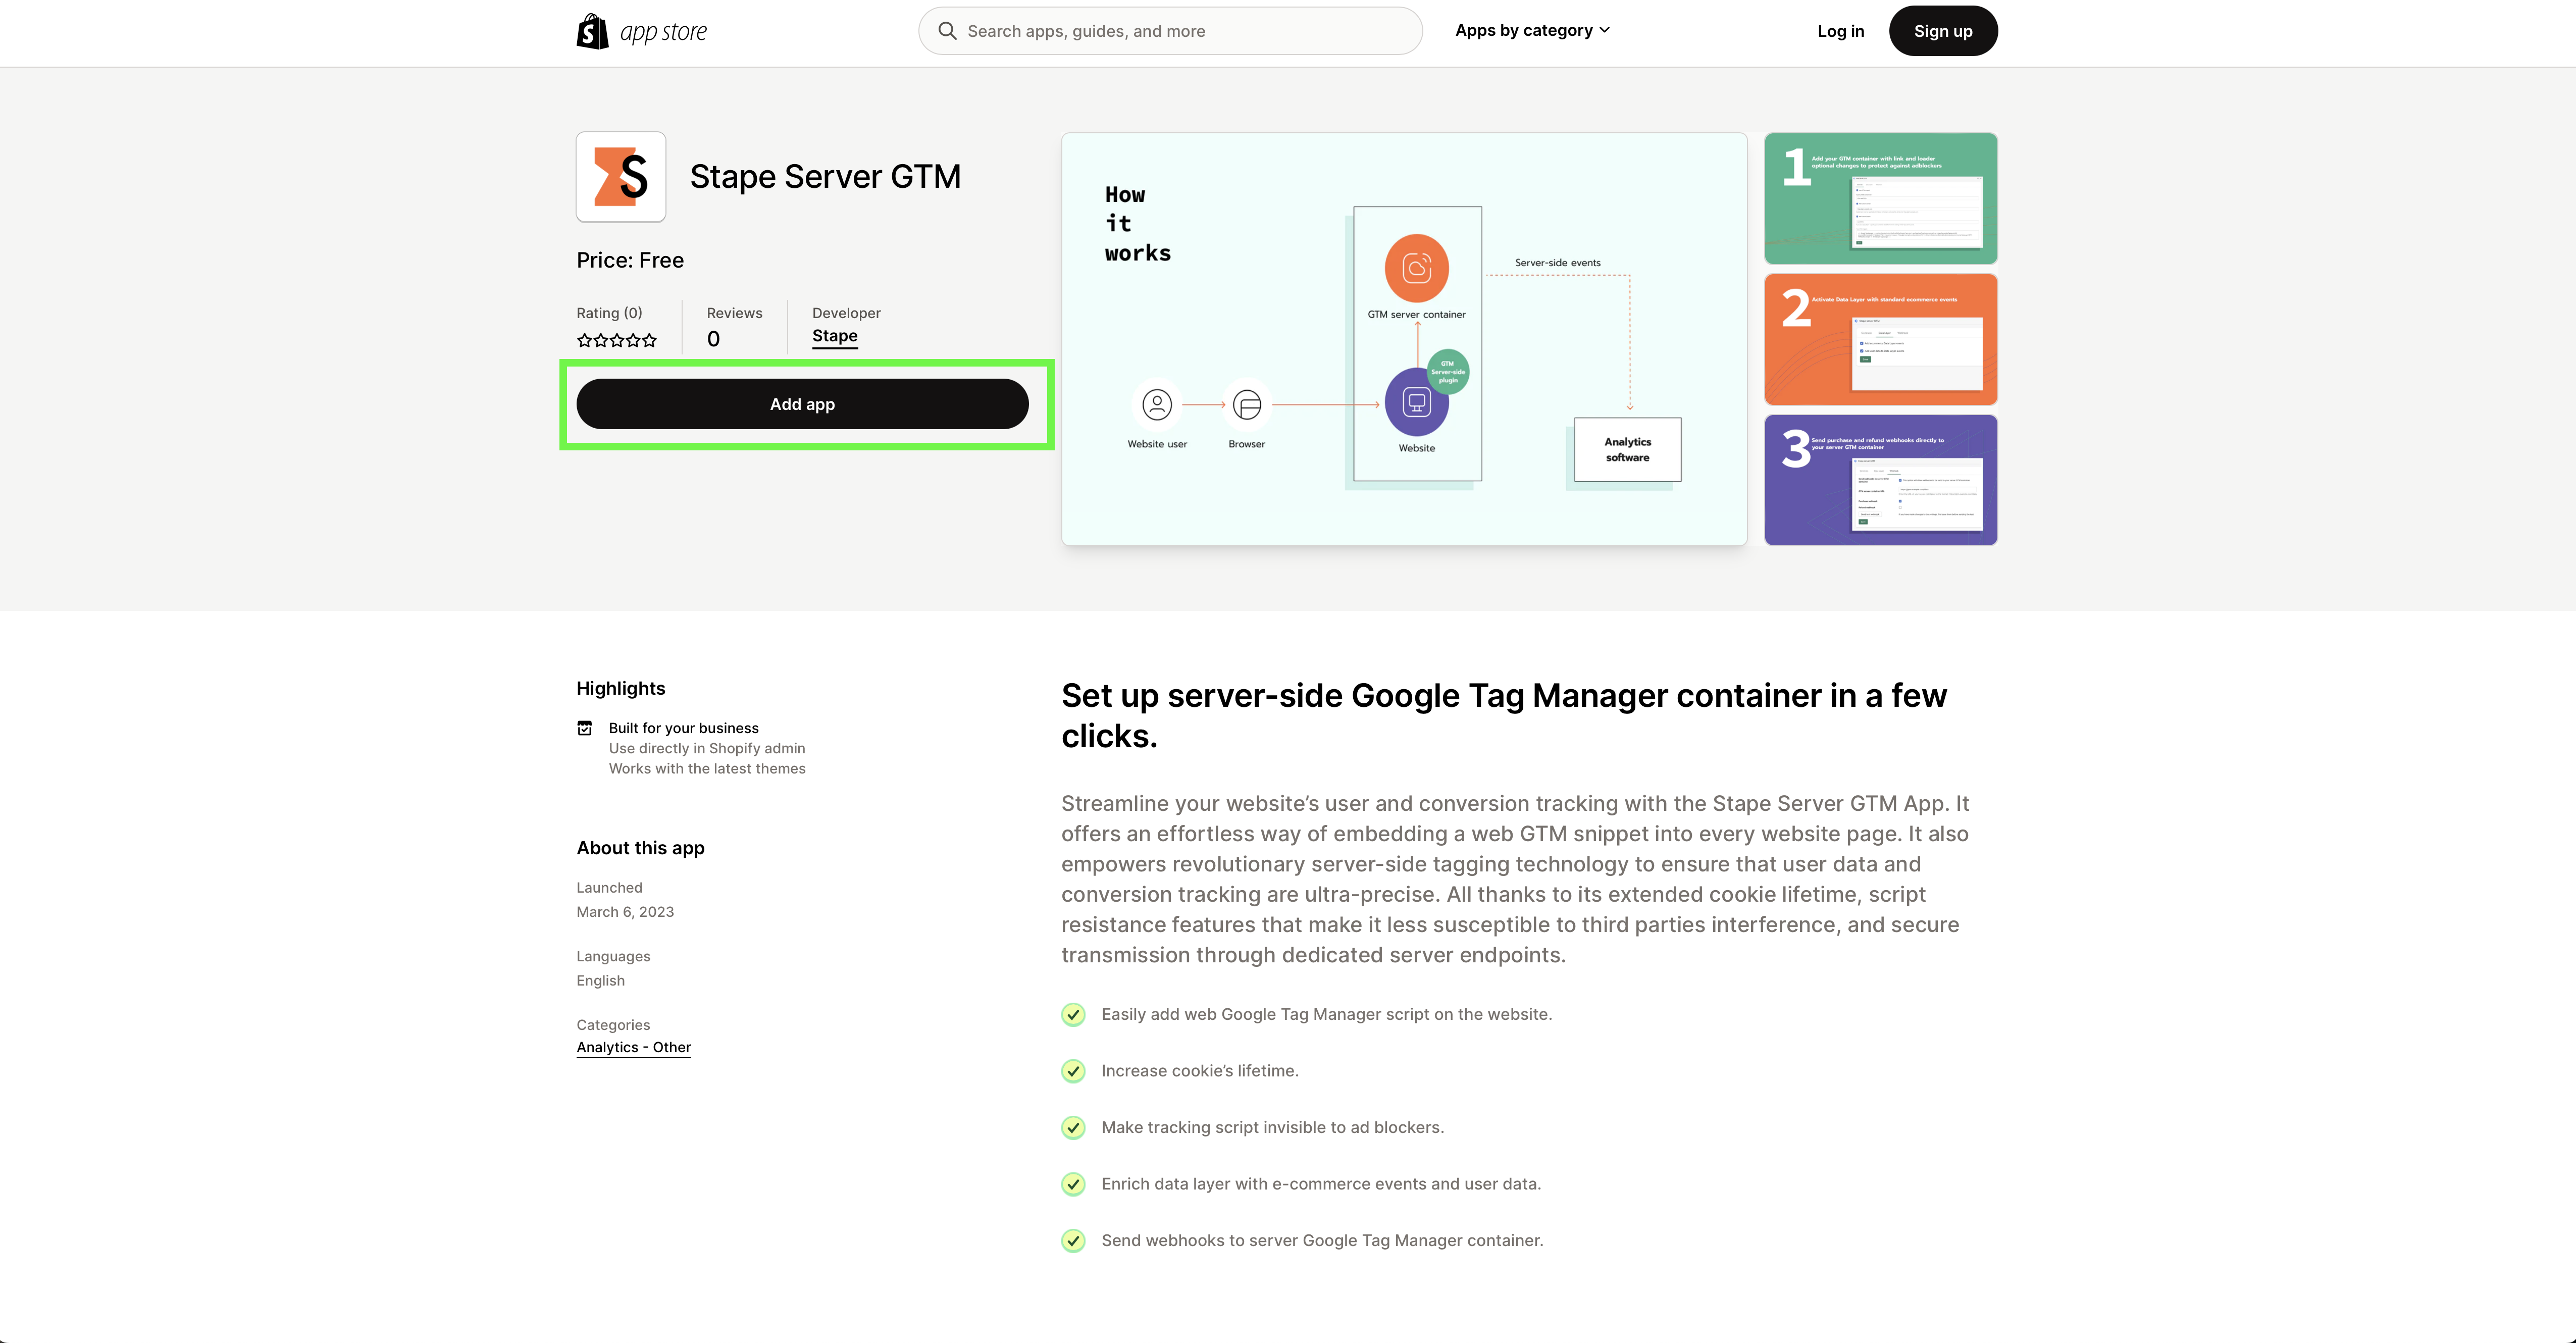
Task: Click checkmark beside 'Send webhooks to server'
Action: pos(1073,1241)
